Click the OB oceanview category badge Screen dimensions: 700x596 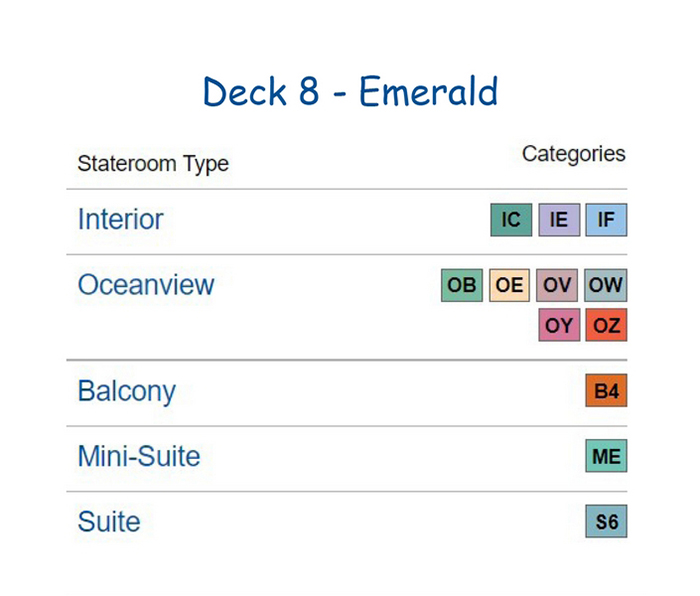pyautogui.click(x=462, y=285)
